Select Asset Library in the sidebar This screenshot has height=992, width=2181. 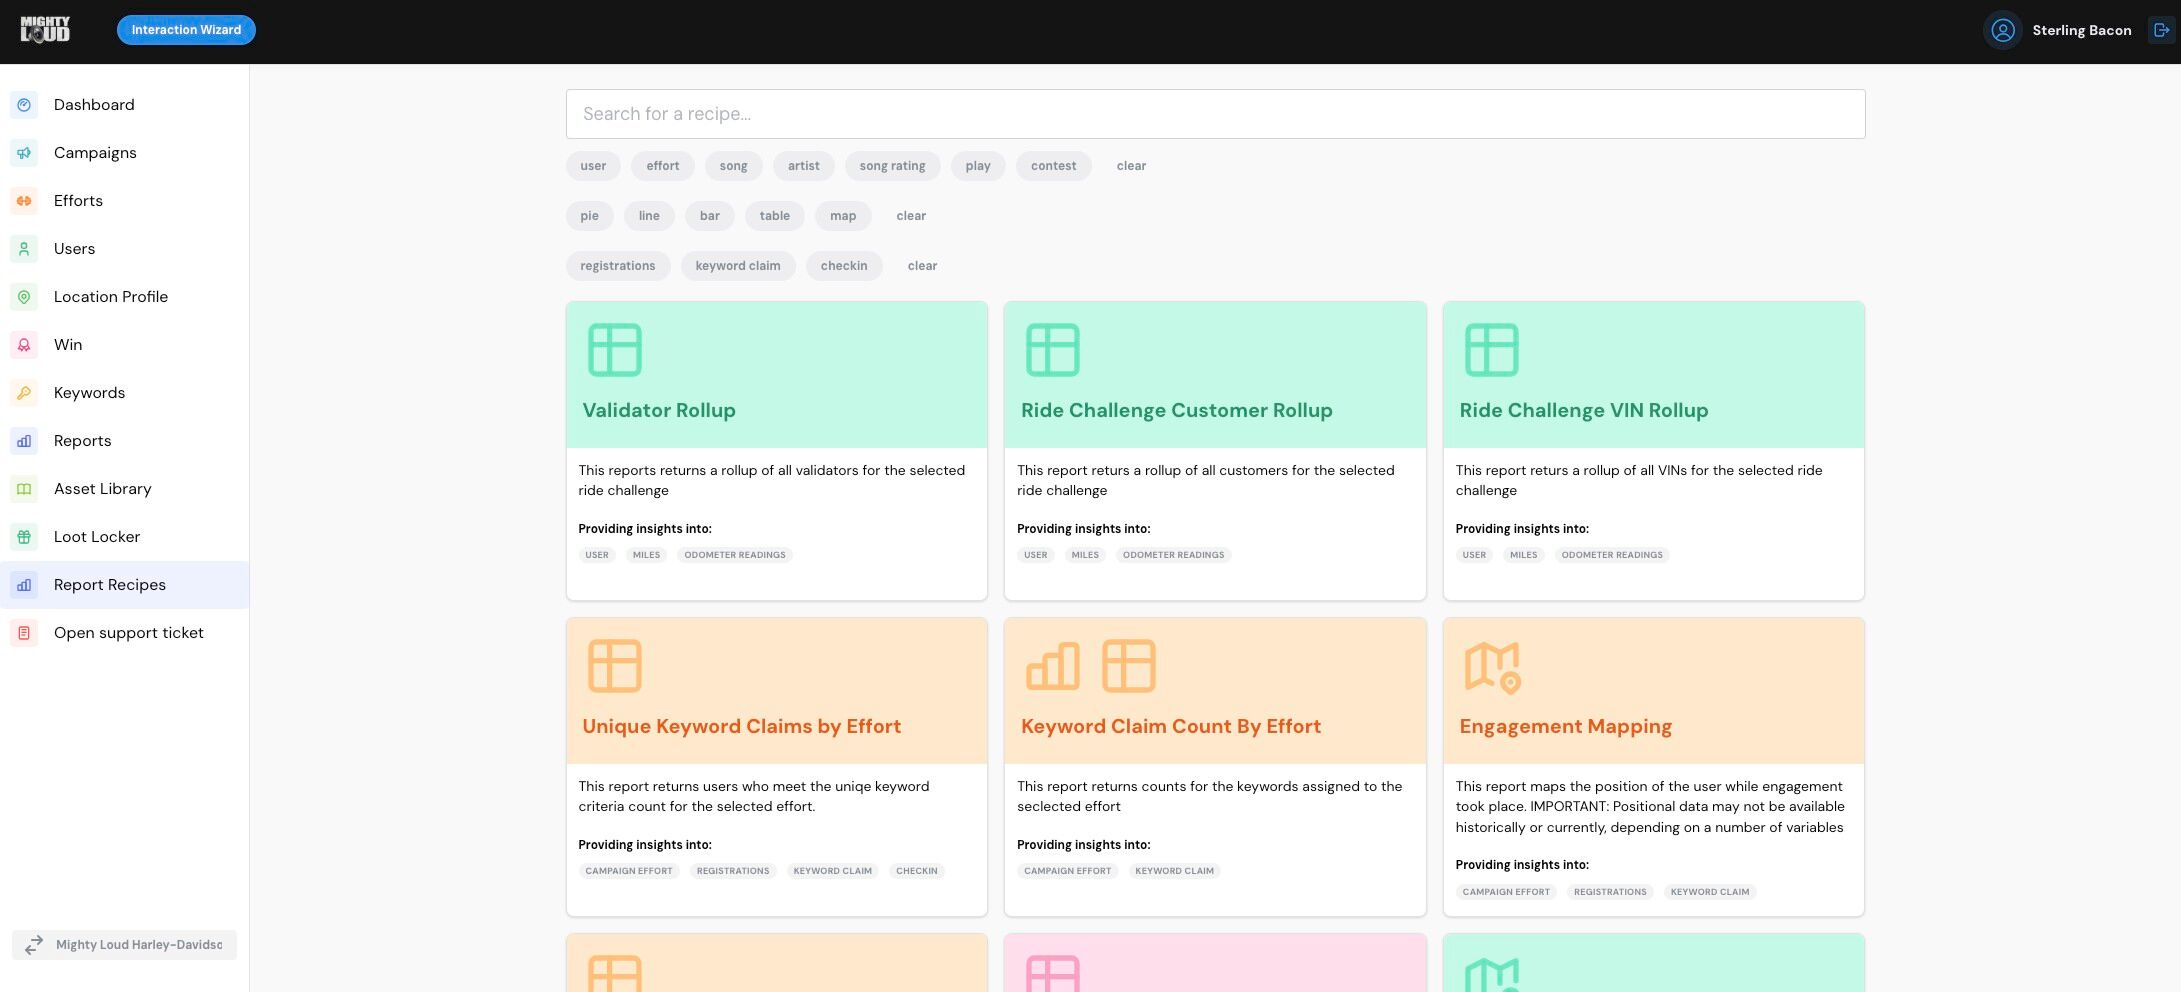coord(102,489)
